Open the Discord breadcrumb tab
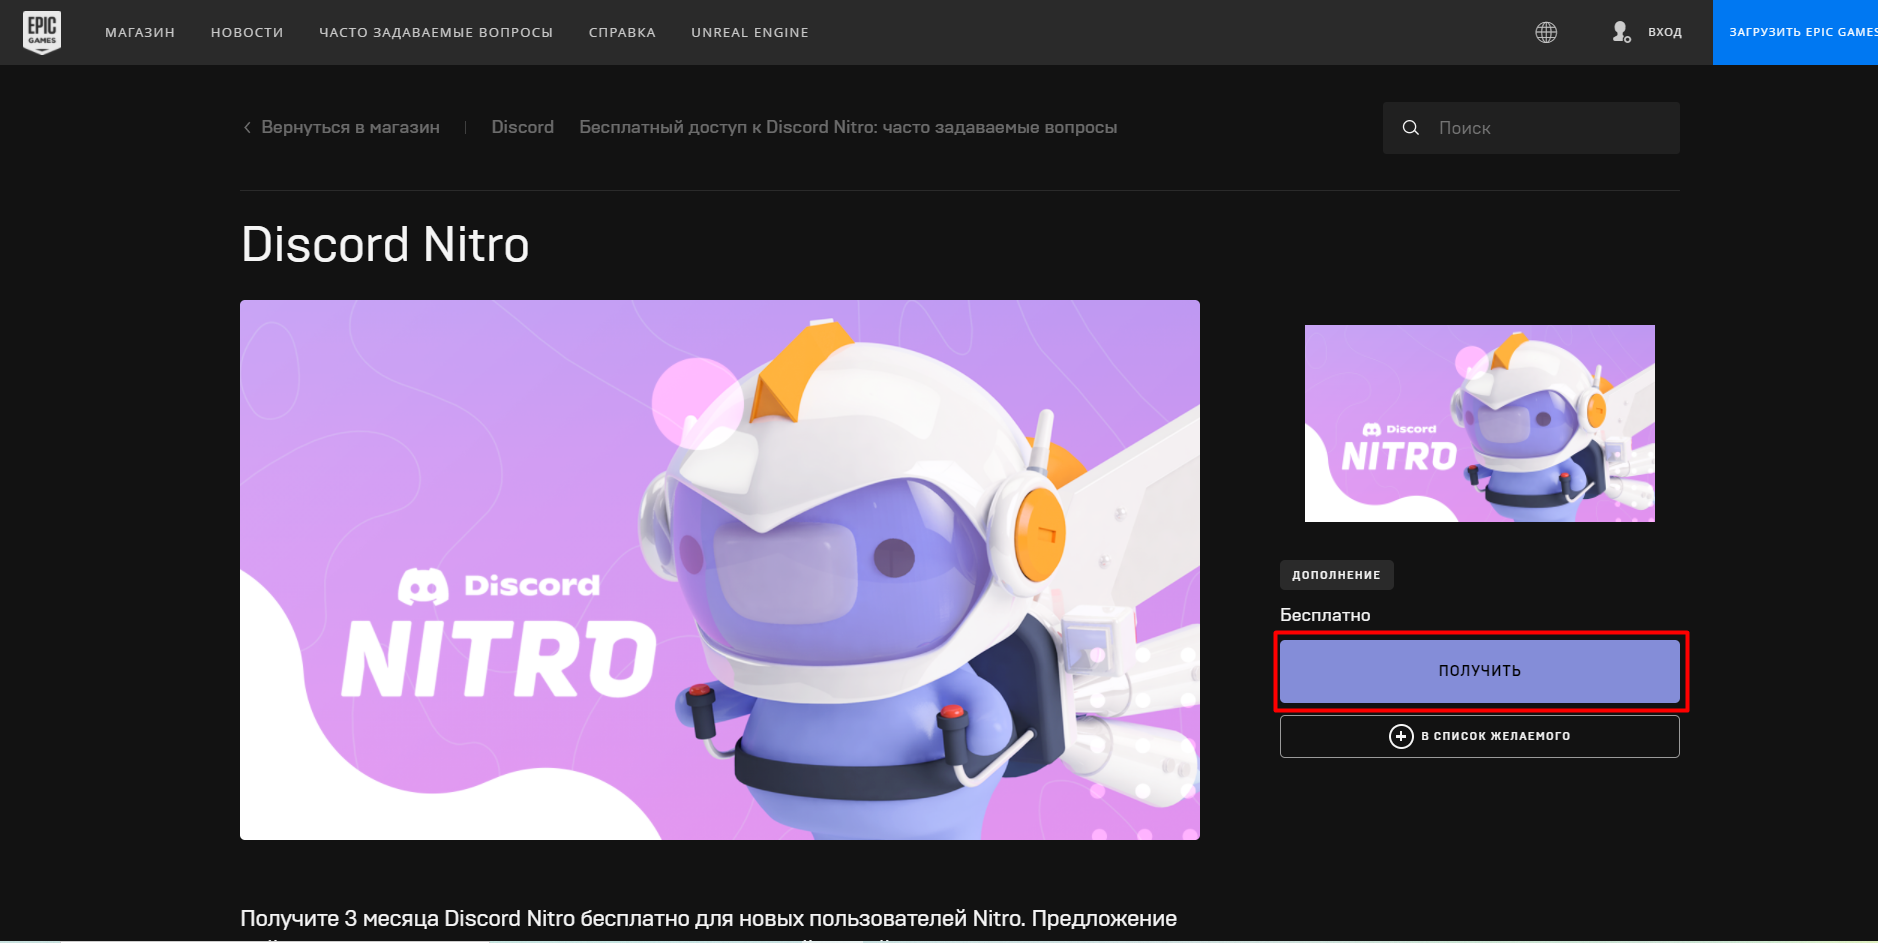1878x943 pixels. coord(522,127)
